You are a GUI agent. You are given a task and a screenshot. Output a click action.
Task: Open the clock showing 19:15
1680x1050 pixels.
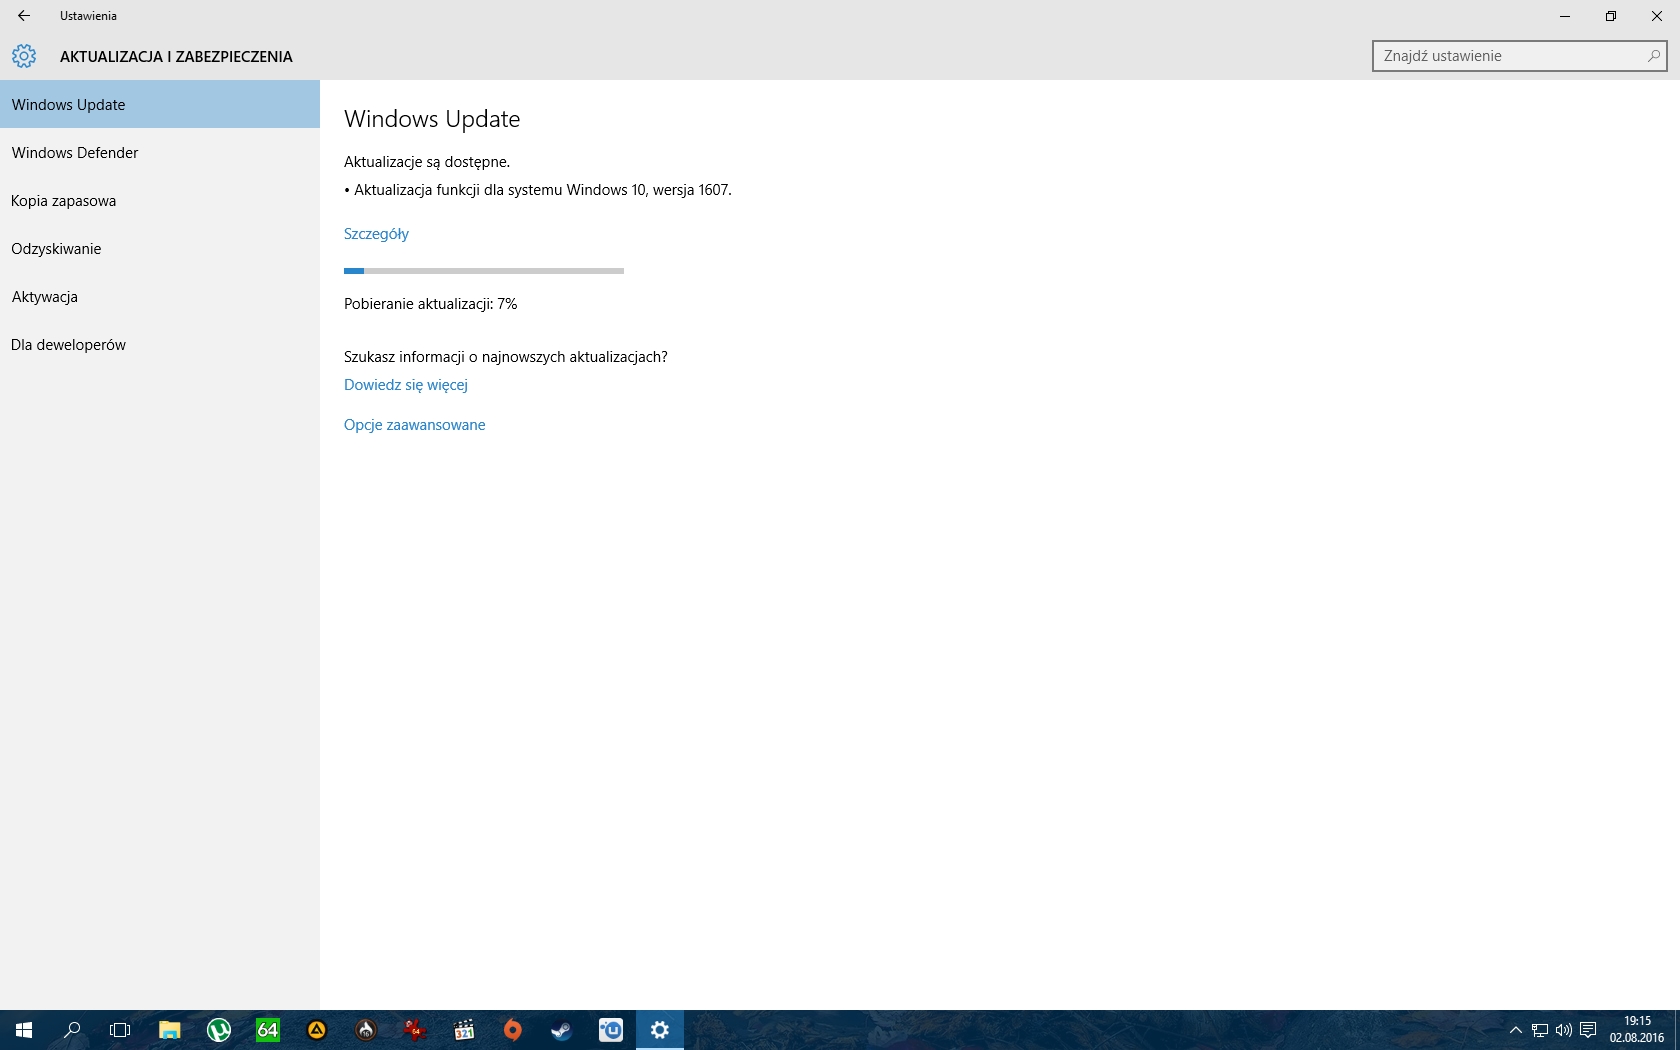click(x=1637, y=1030)
